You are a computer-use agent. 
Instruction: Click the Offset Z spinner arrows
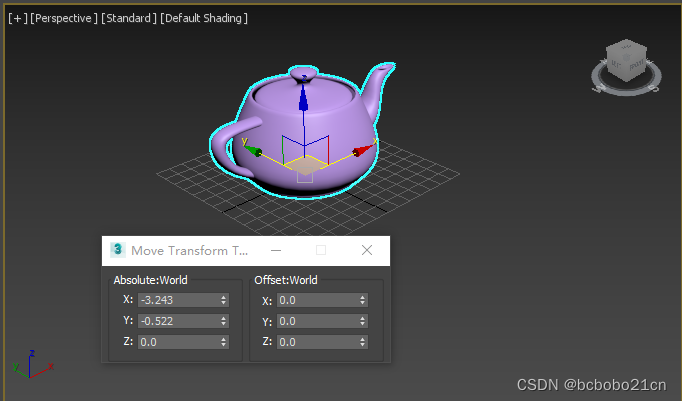pos(363,342)
